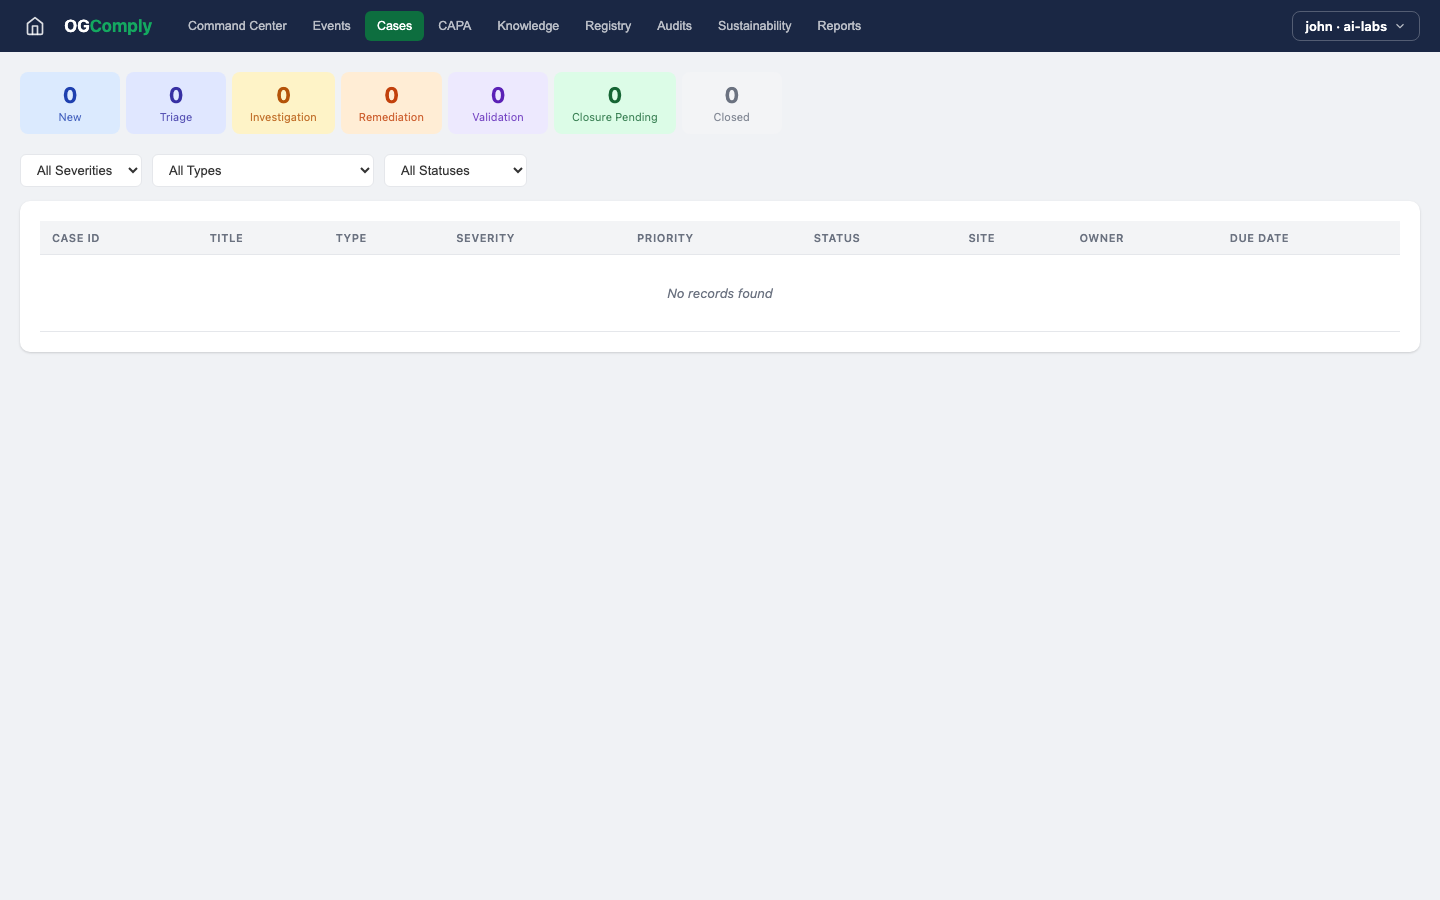Go to the Command Center tab
1440x900 pixels.
[237, 26]
